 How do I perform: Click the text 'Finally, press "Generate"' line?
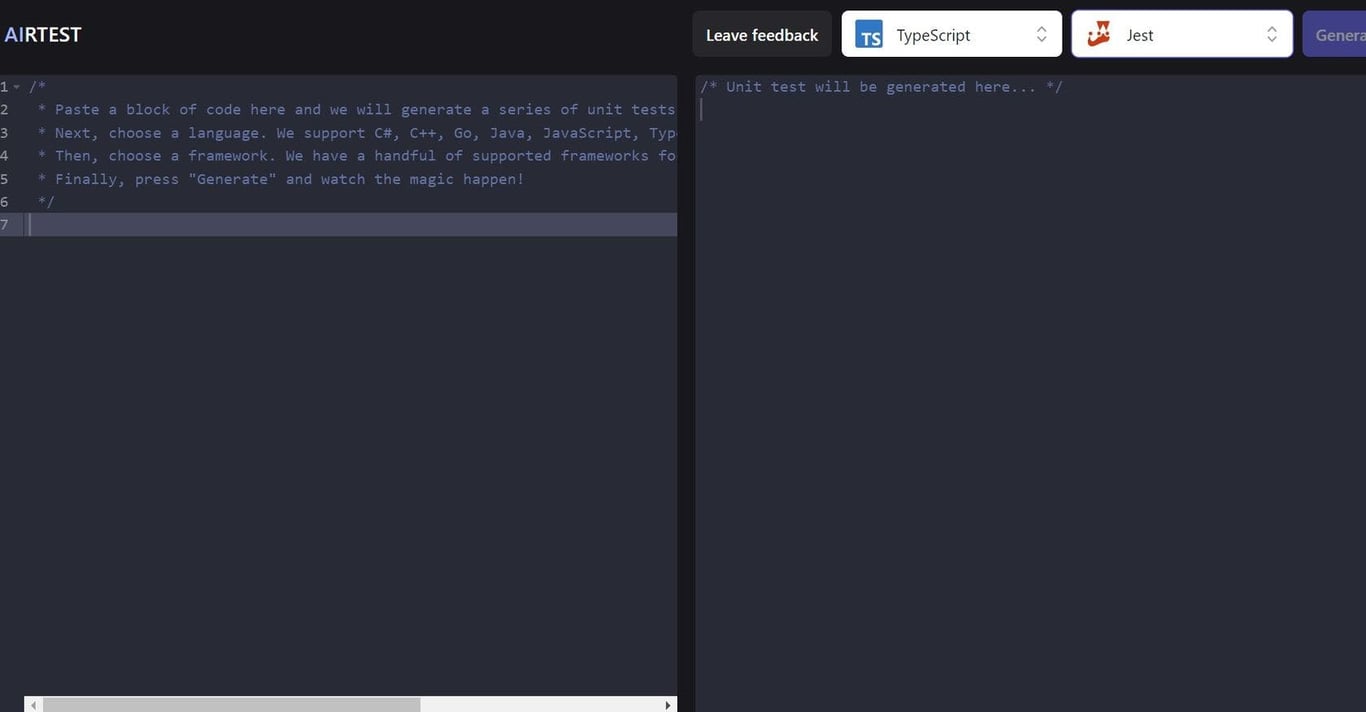tap(281, 179)
